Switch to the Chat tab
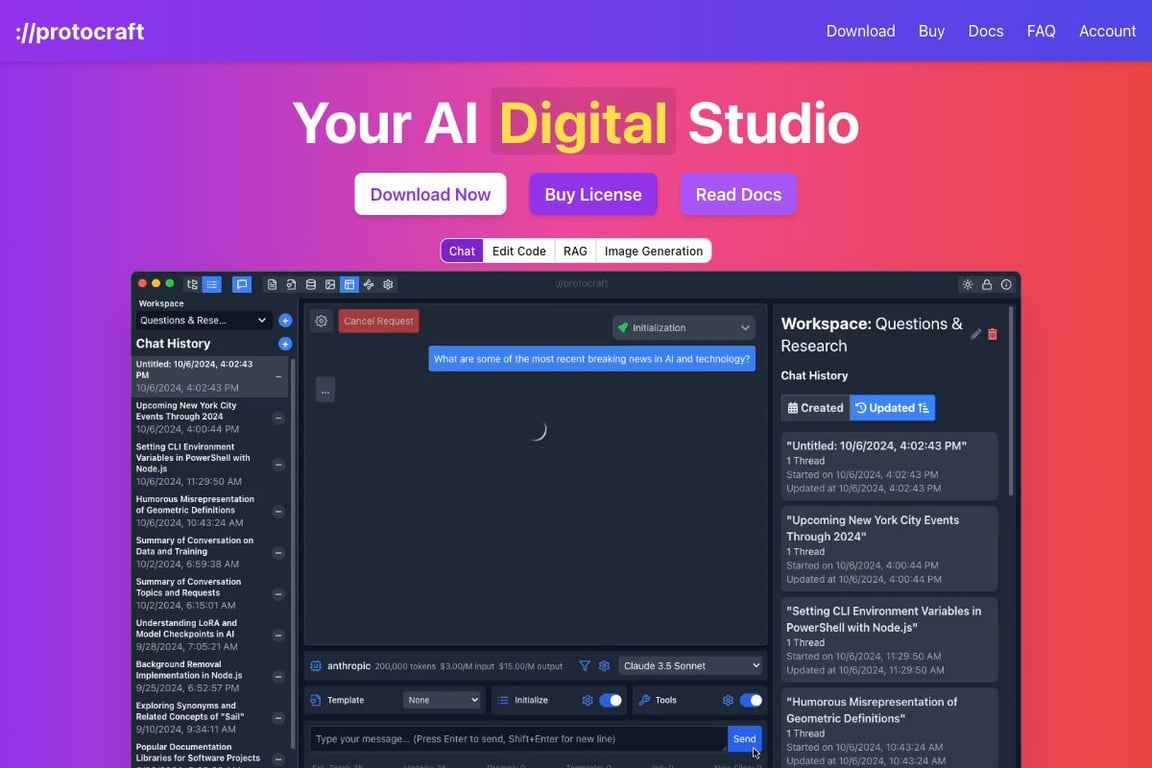Screen dimensions: 1152x768 point(462,251)
